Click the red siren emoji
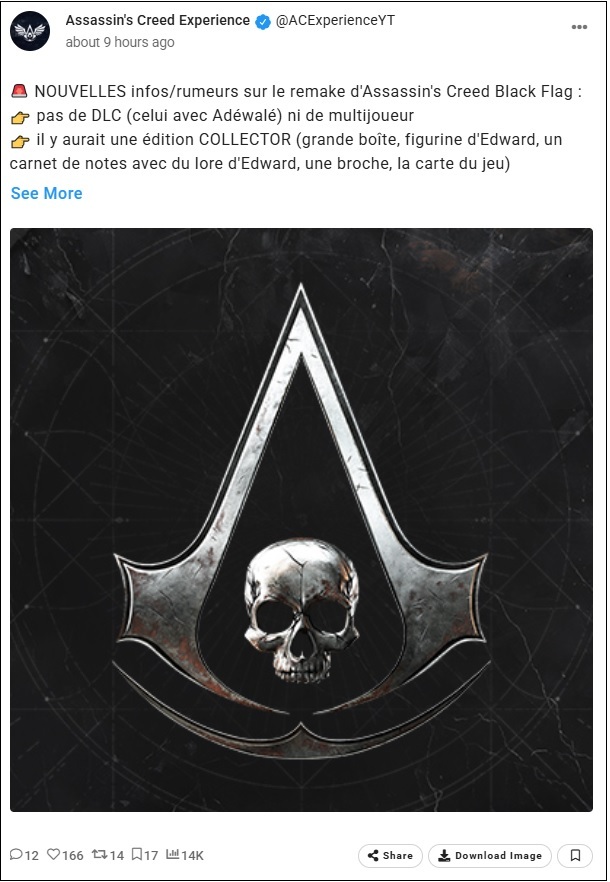The height and width of the screenshot is (882, 610). (x=19, y=91)
